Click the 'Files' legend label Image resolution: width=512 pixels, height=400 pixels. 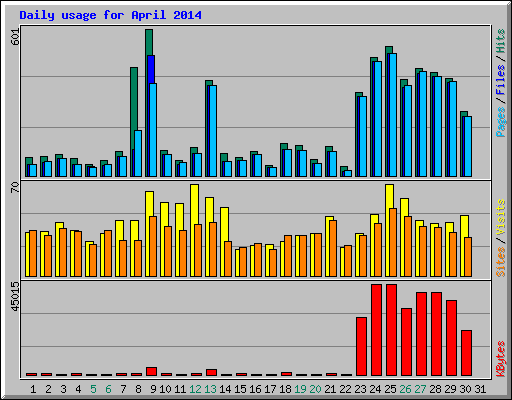(x=501, y=80)
